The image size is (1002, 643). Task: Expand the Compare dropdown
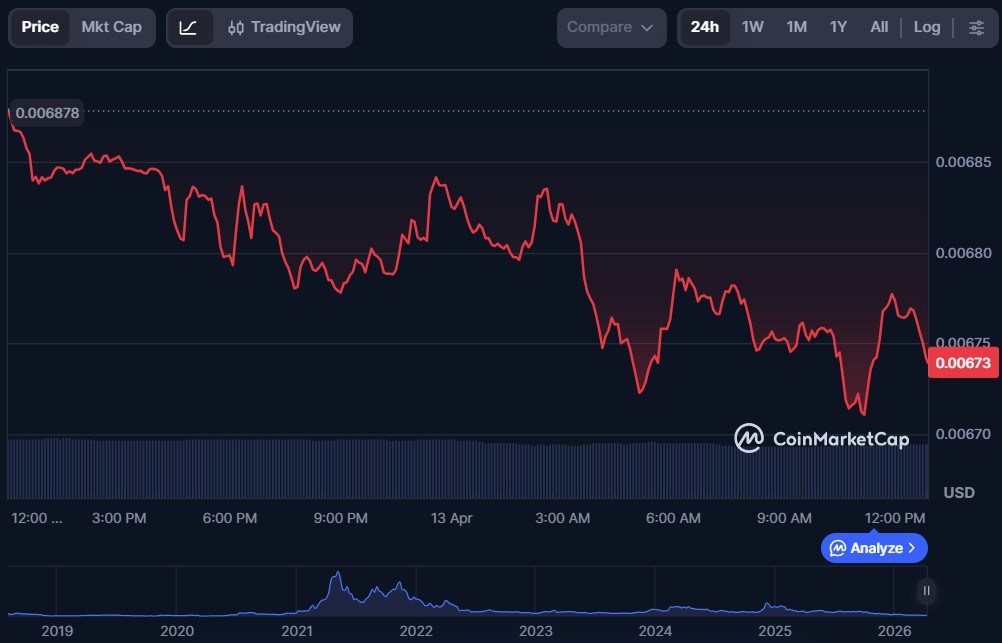click(x=610, y=27)
